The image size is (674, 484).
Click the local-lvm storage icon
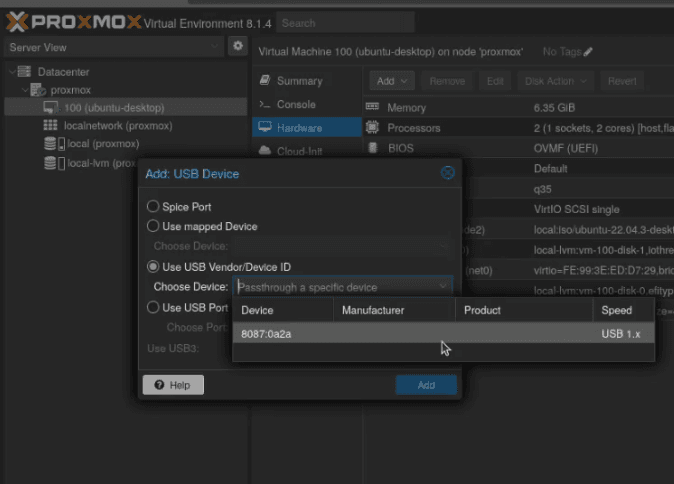point(55,163)
